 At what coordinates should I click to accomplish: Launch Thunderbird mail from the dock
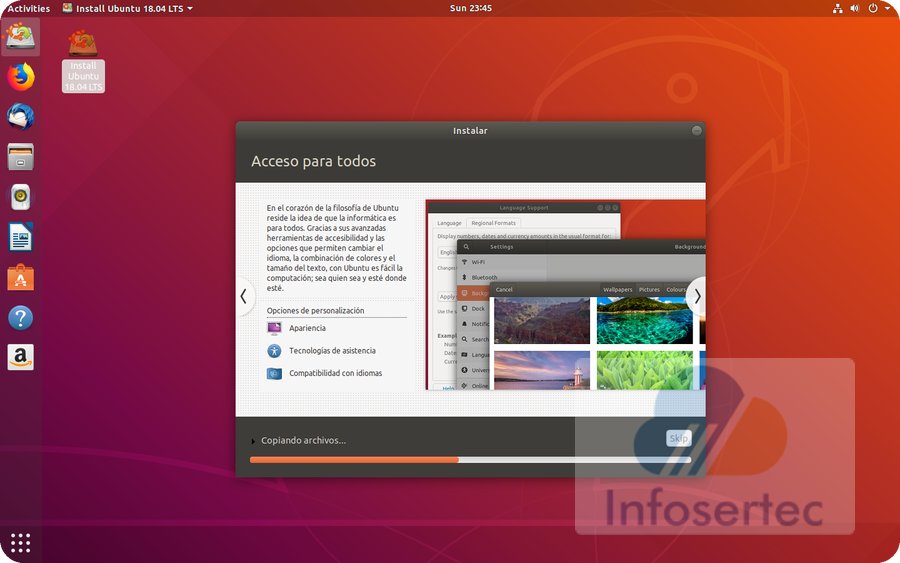pos(21,116)
